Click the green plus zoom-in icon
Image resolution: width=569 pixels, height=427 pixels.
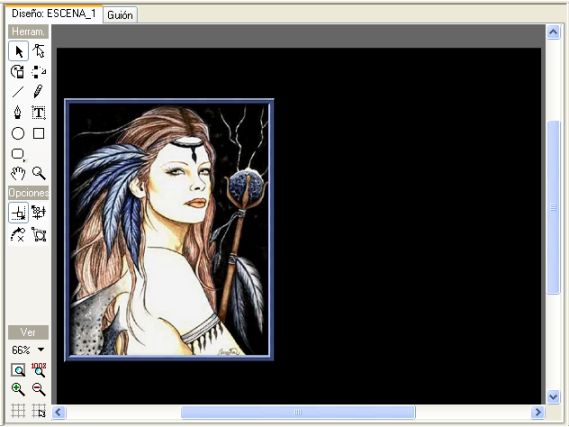(18, 390)
